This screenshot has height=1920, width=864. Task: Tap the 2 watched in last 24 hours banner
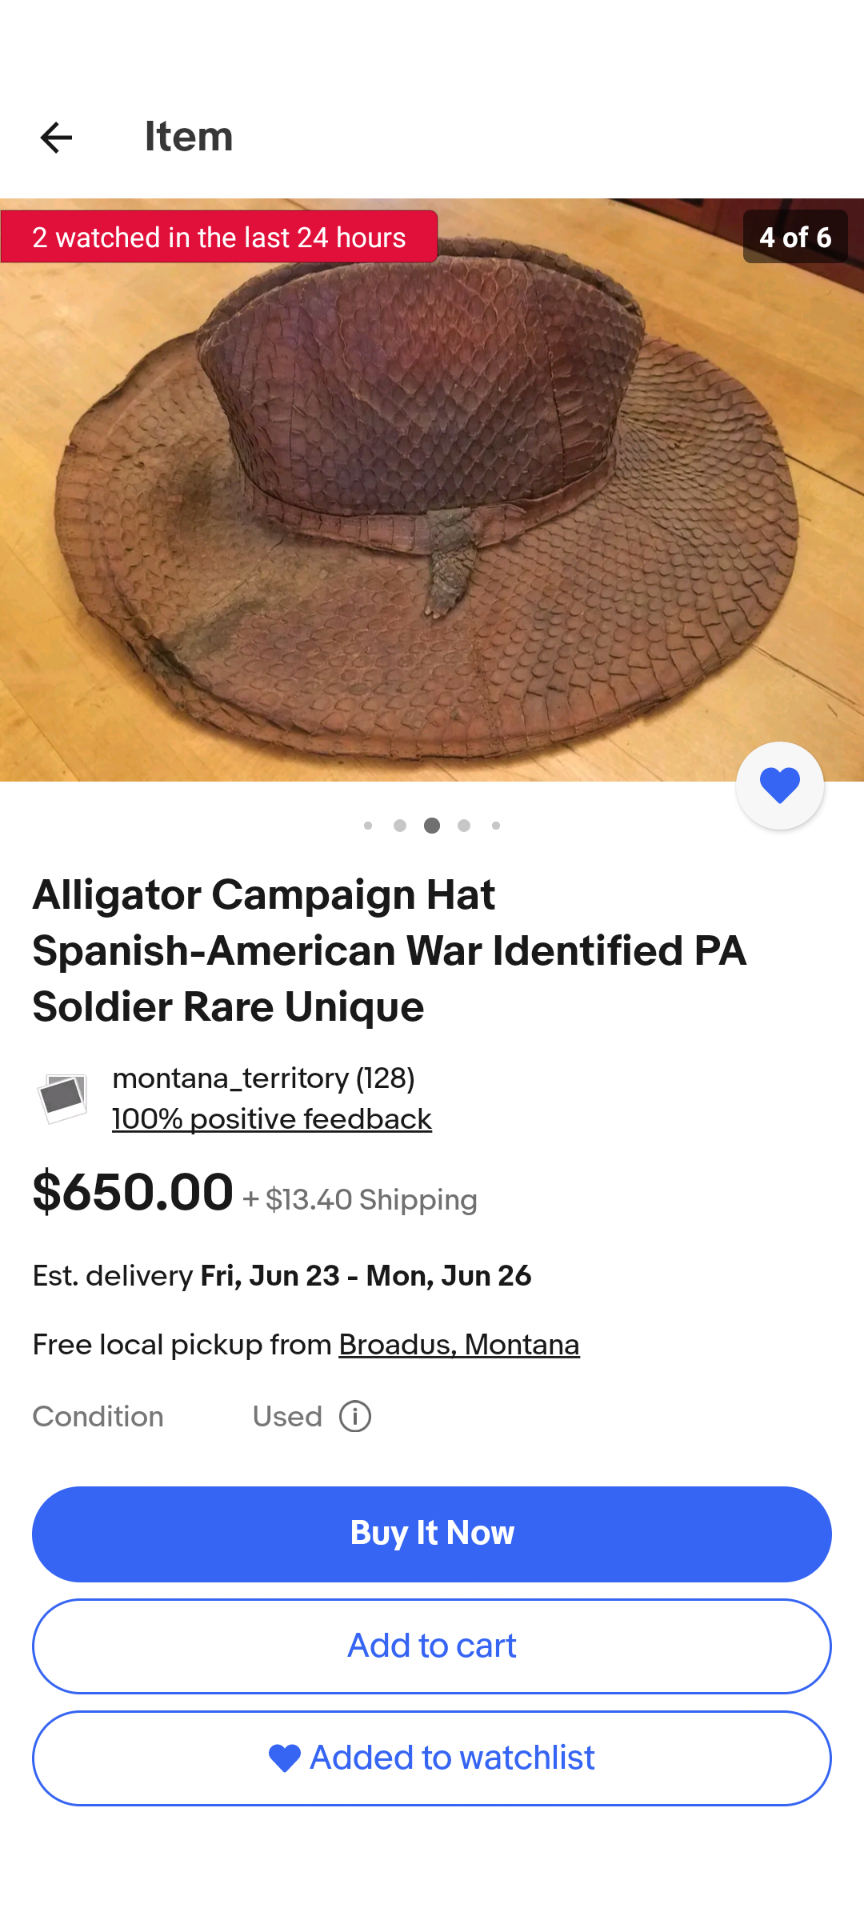coord(219,237)
